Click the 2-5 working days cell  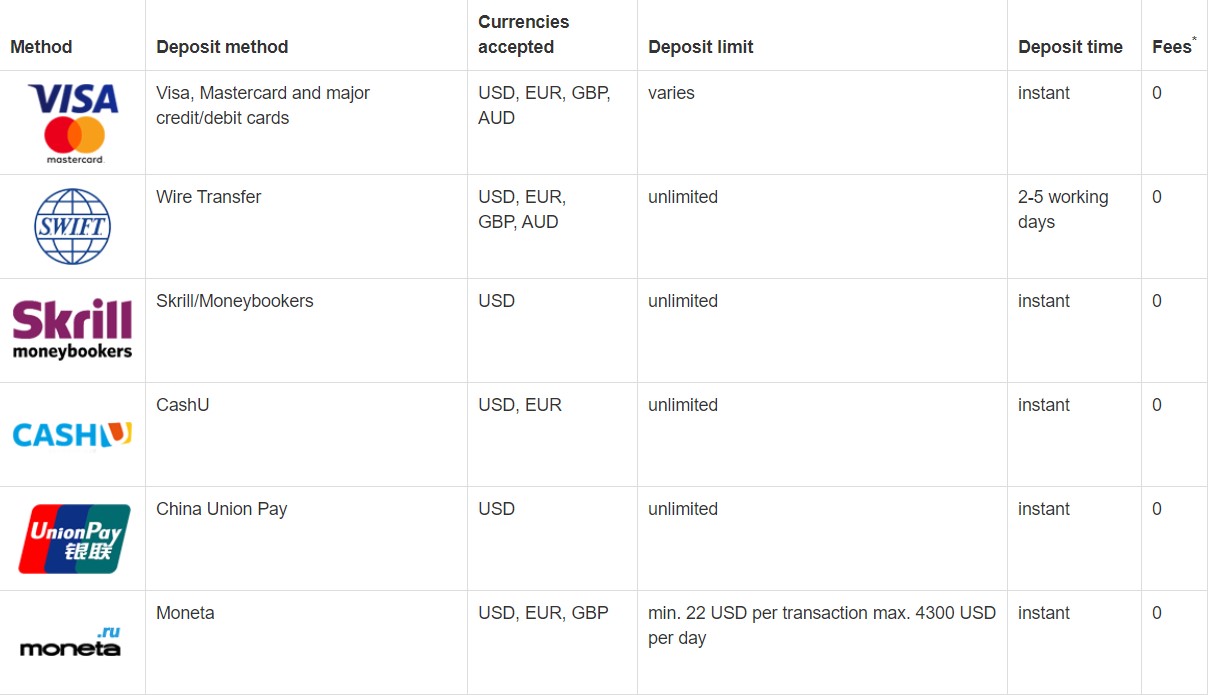point(1063,209)
